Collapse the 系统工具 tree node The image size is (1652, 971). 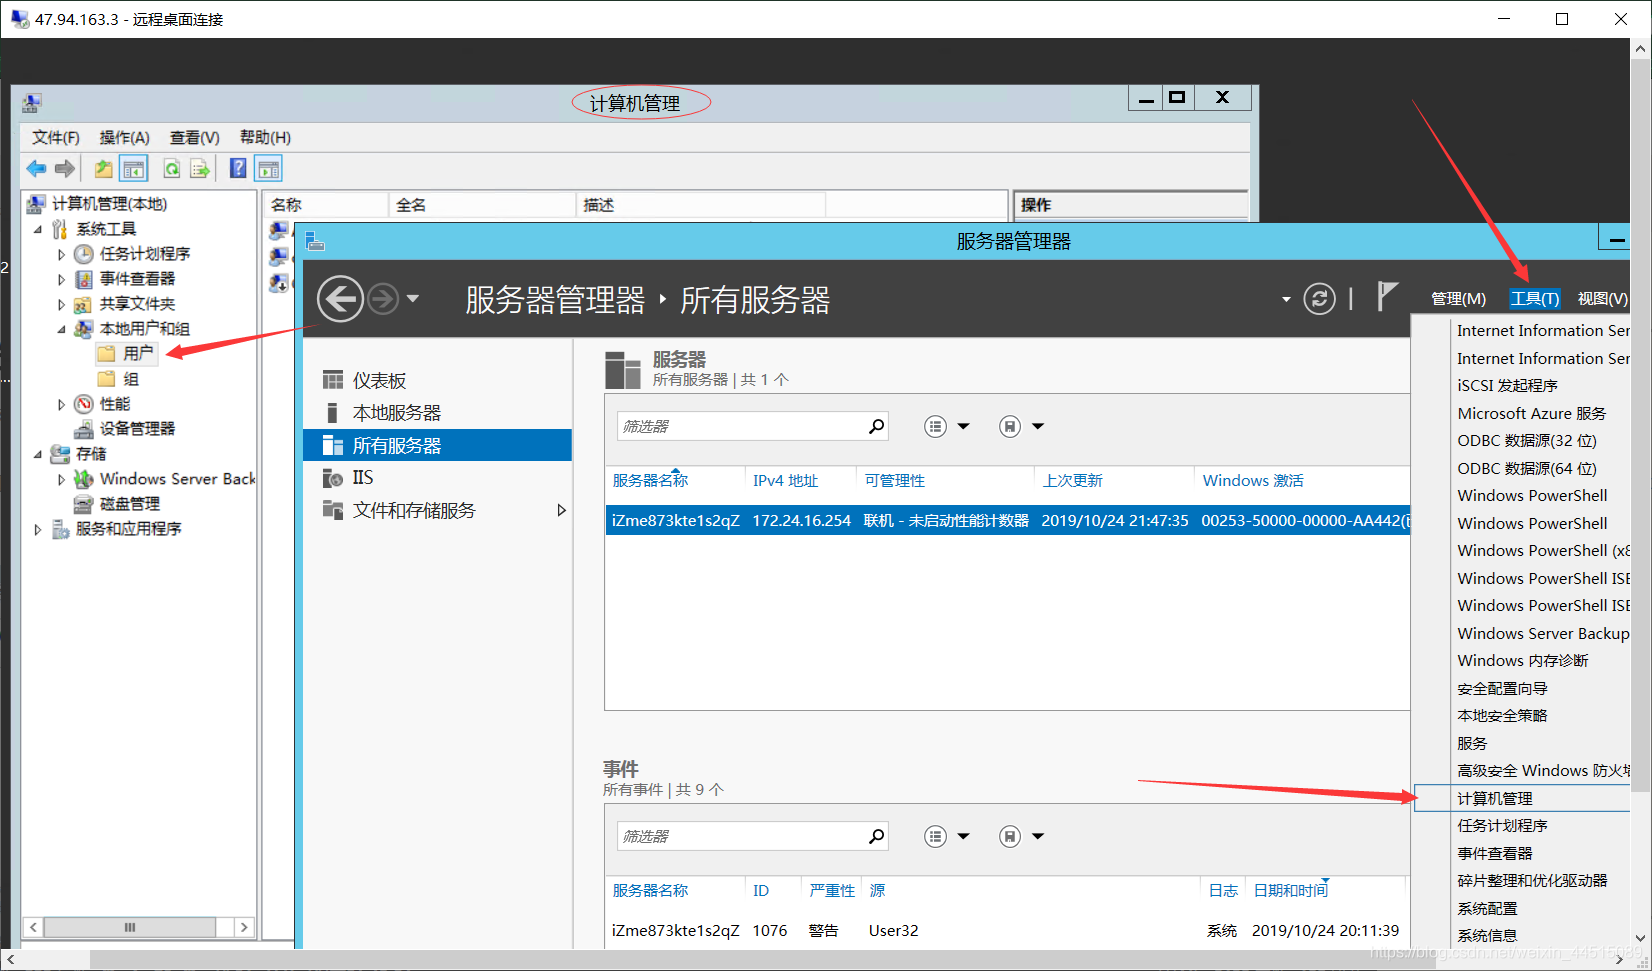pos(38,229)
